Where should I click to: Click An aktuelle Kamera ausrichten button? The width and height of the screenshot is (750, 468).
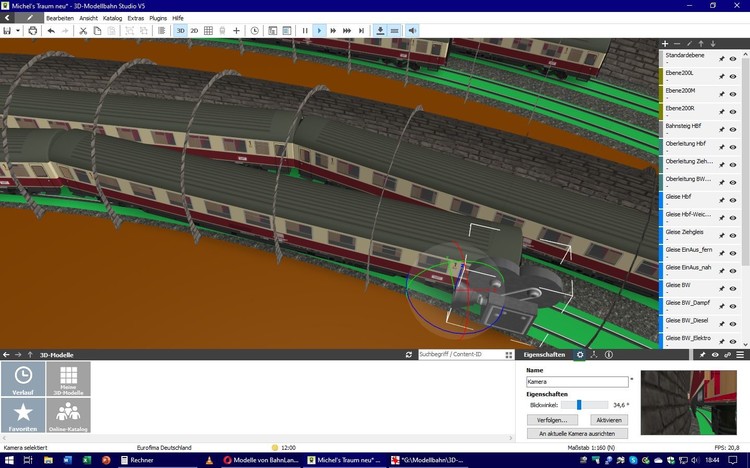(x=577, y=433)
